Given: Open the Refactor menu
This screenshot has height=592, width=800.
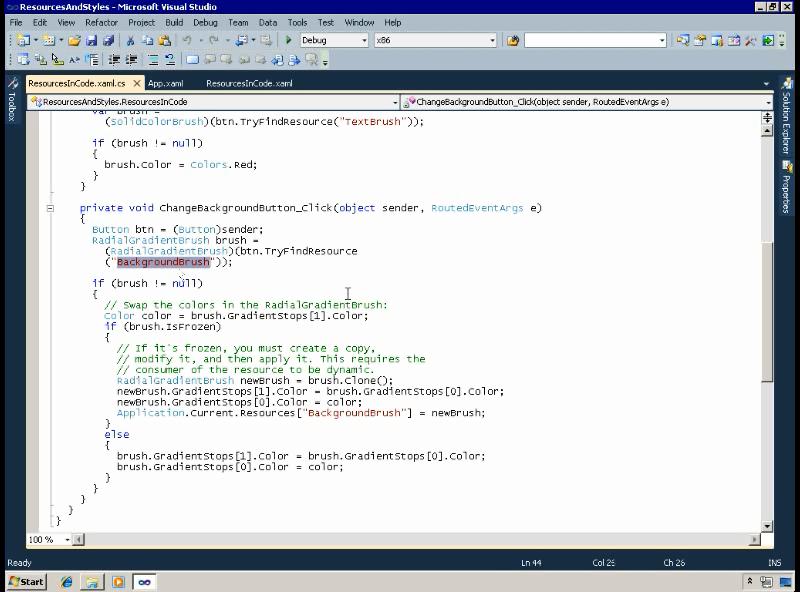Looking at the screenshot, I should (x=101, y=22).
